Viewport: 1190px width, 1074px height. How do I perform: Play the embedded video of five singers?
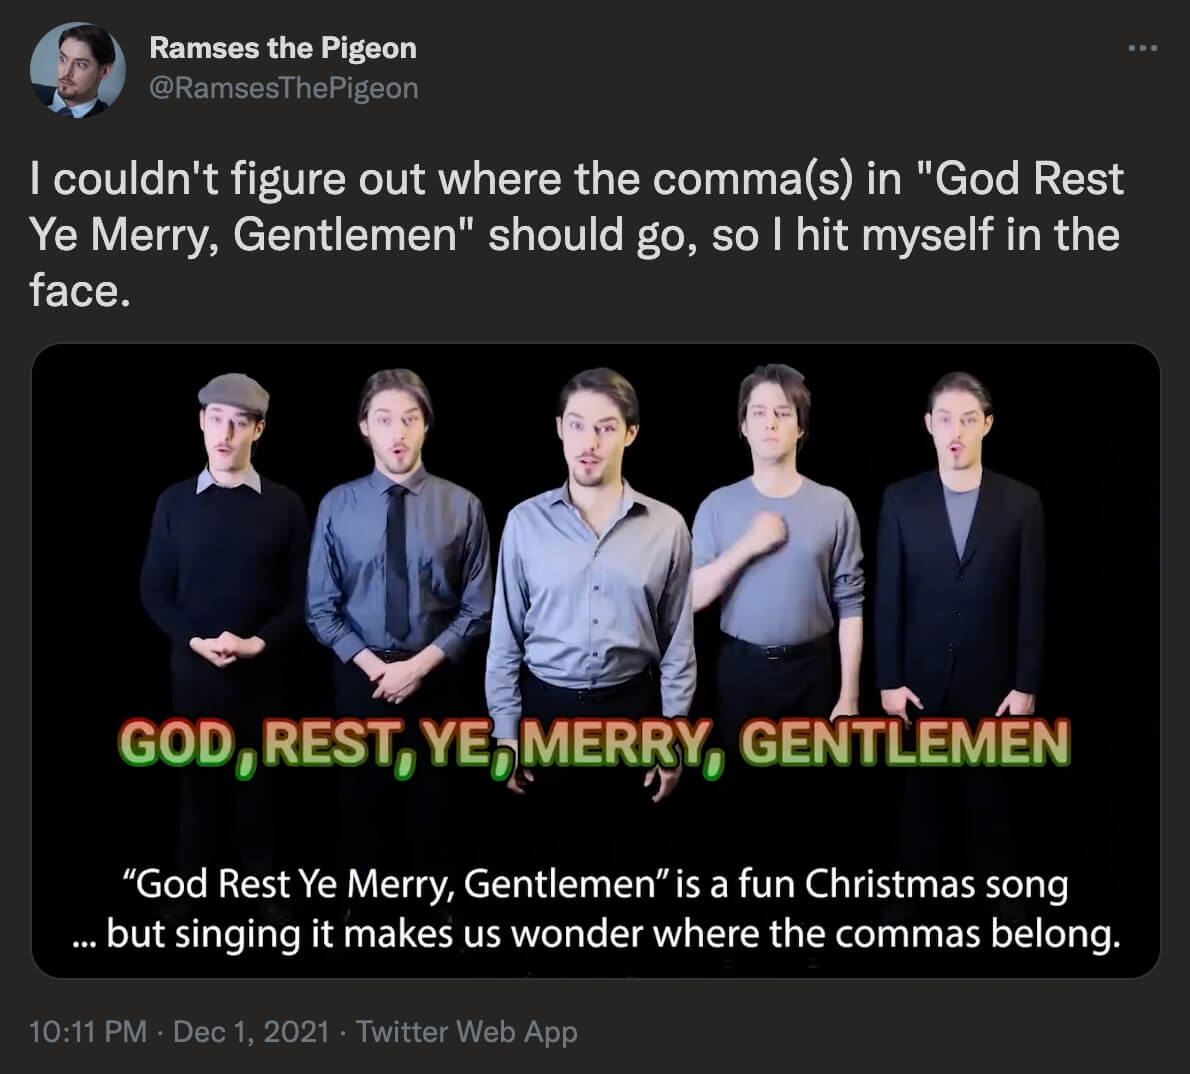coord(595,660)
